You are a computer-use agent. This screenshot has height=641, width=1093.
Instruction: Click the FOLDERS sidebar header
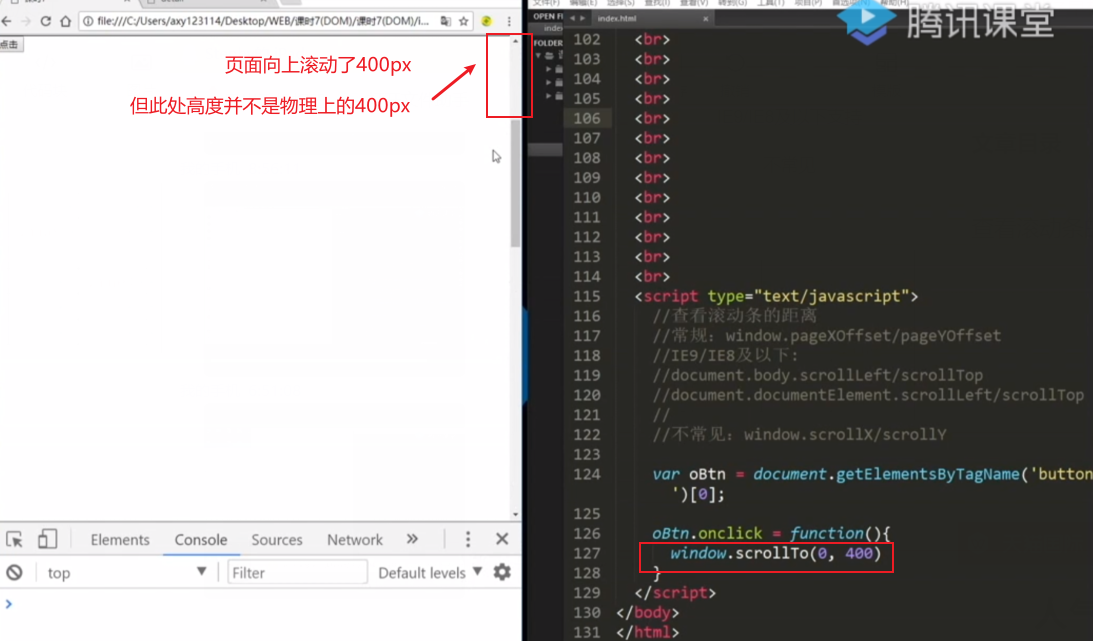(548, 43)
